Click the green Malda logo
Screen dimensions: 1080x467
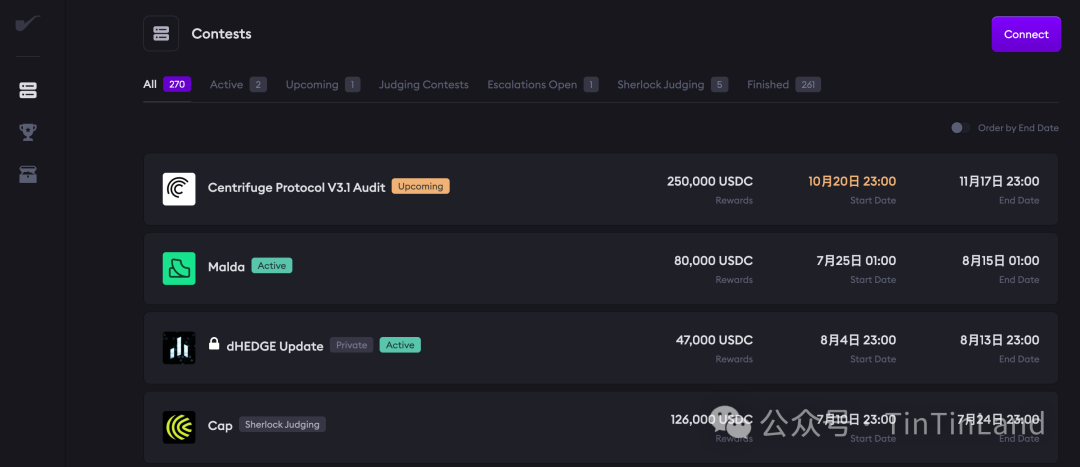point(179,269)
